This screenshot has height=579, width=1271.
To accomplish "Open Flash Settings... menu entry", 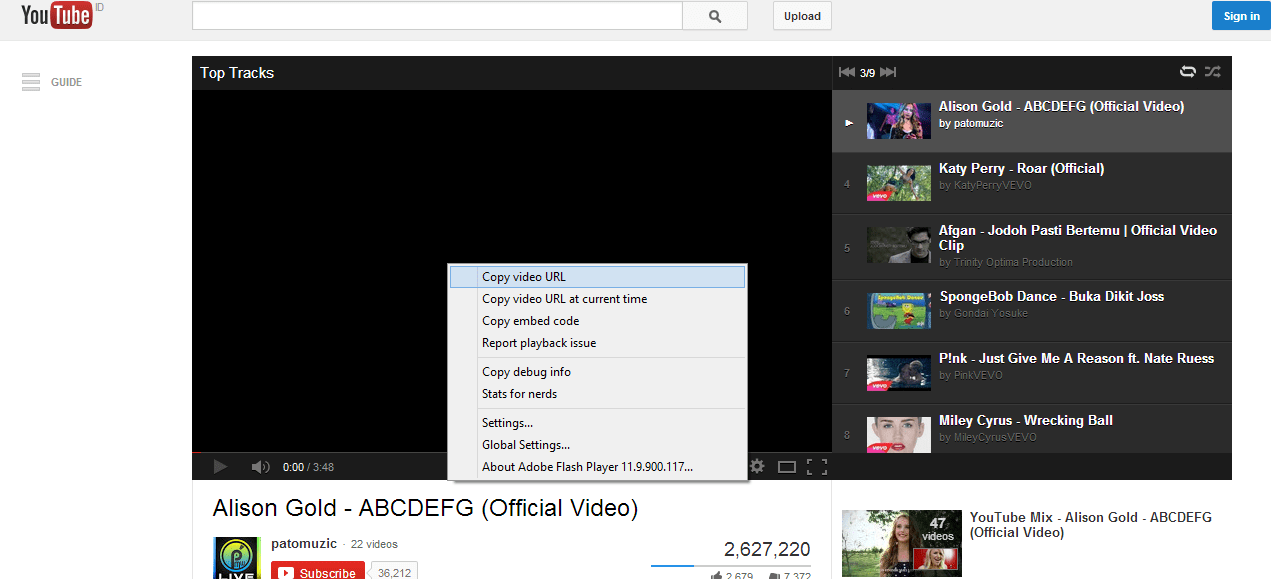I will pos(597,423).
